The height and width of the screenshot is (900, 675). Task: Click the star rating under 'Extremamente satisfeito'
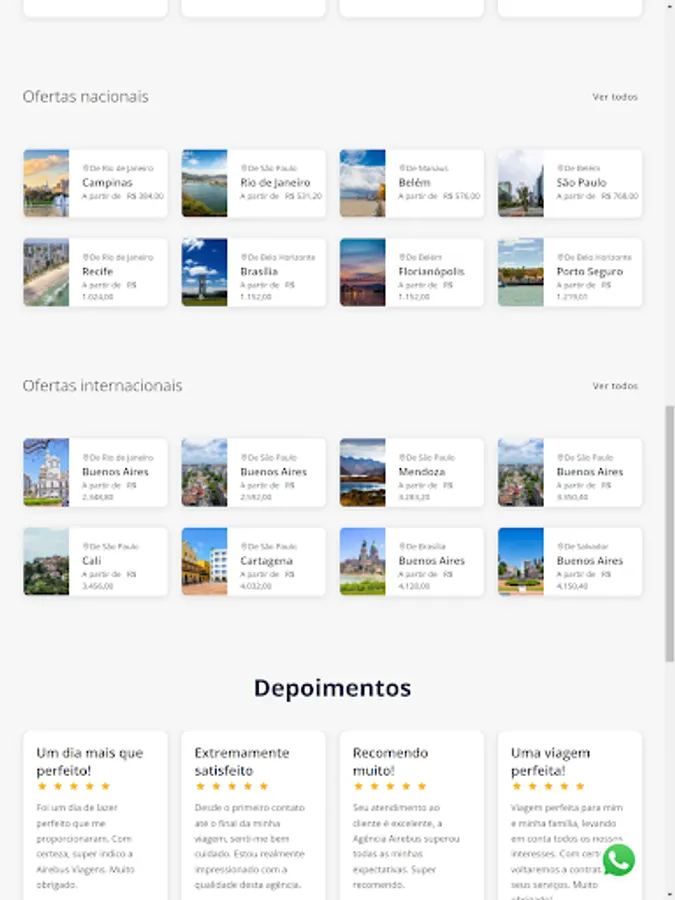point(231,786)
